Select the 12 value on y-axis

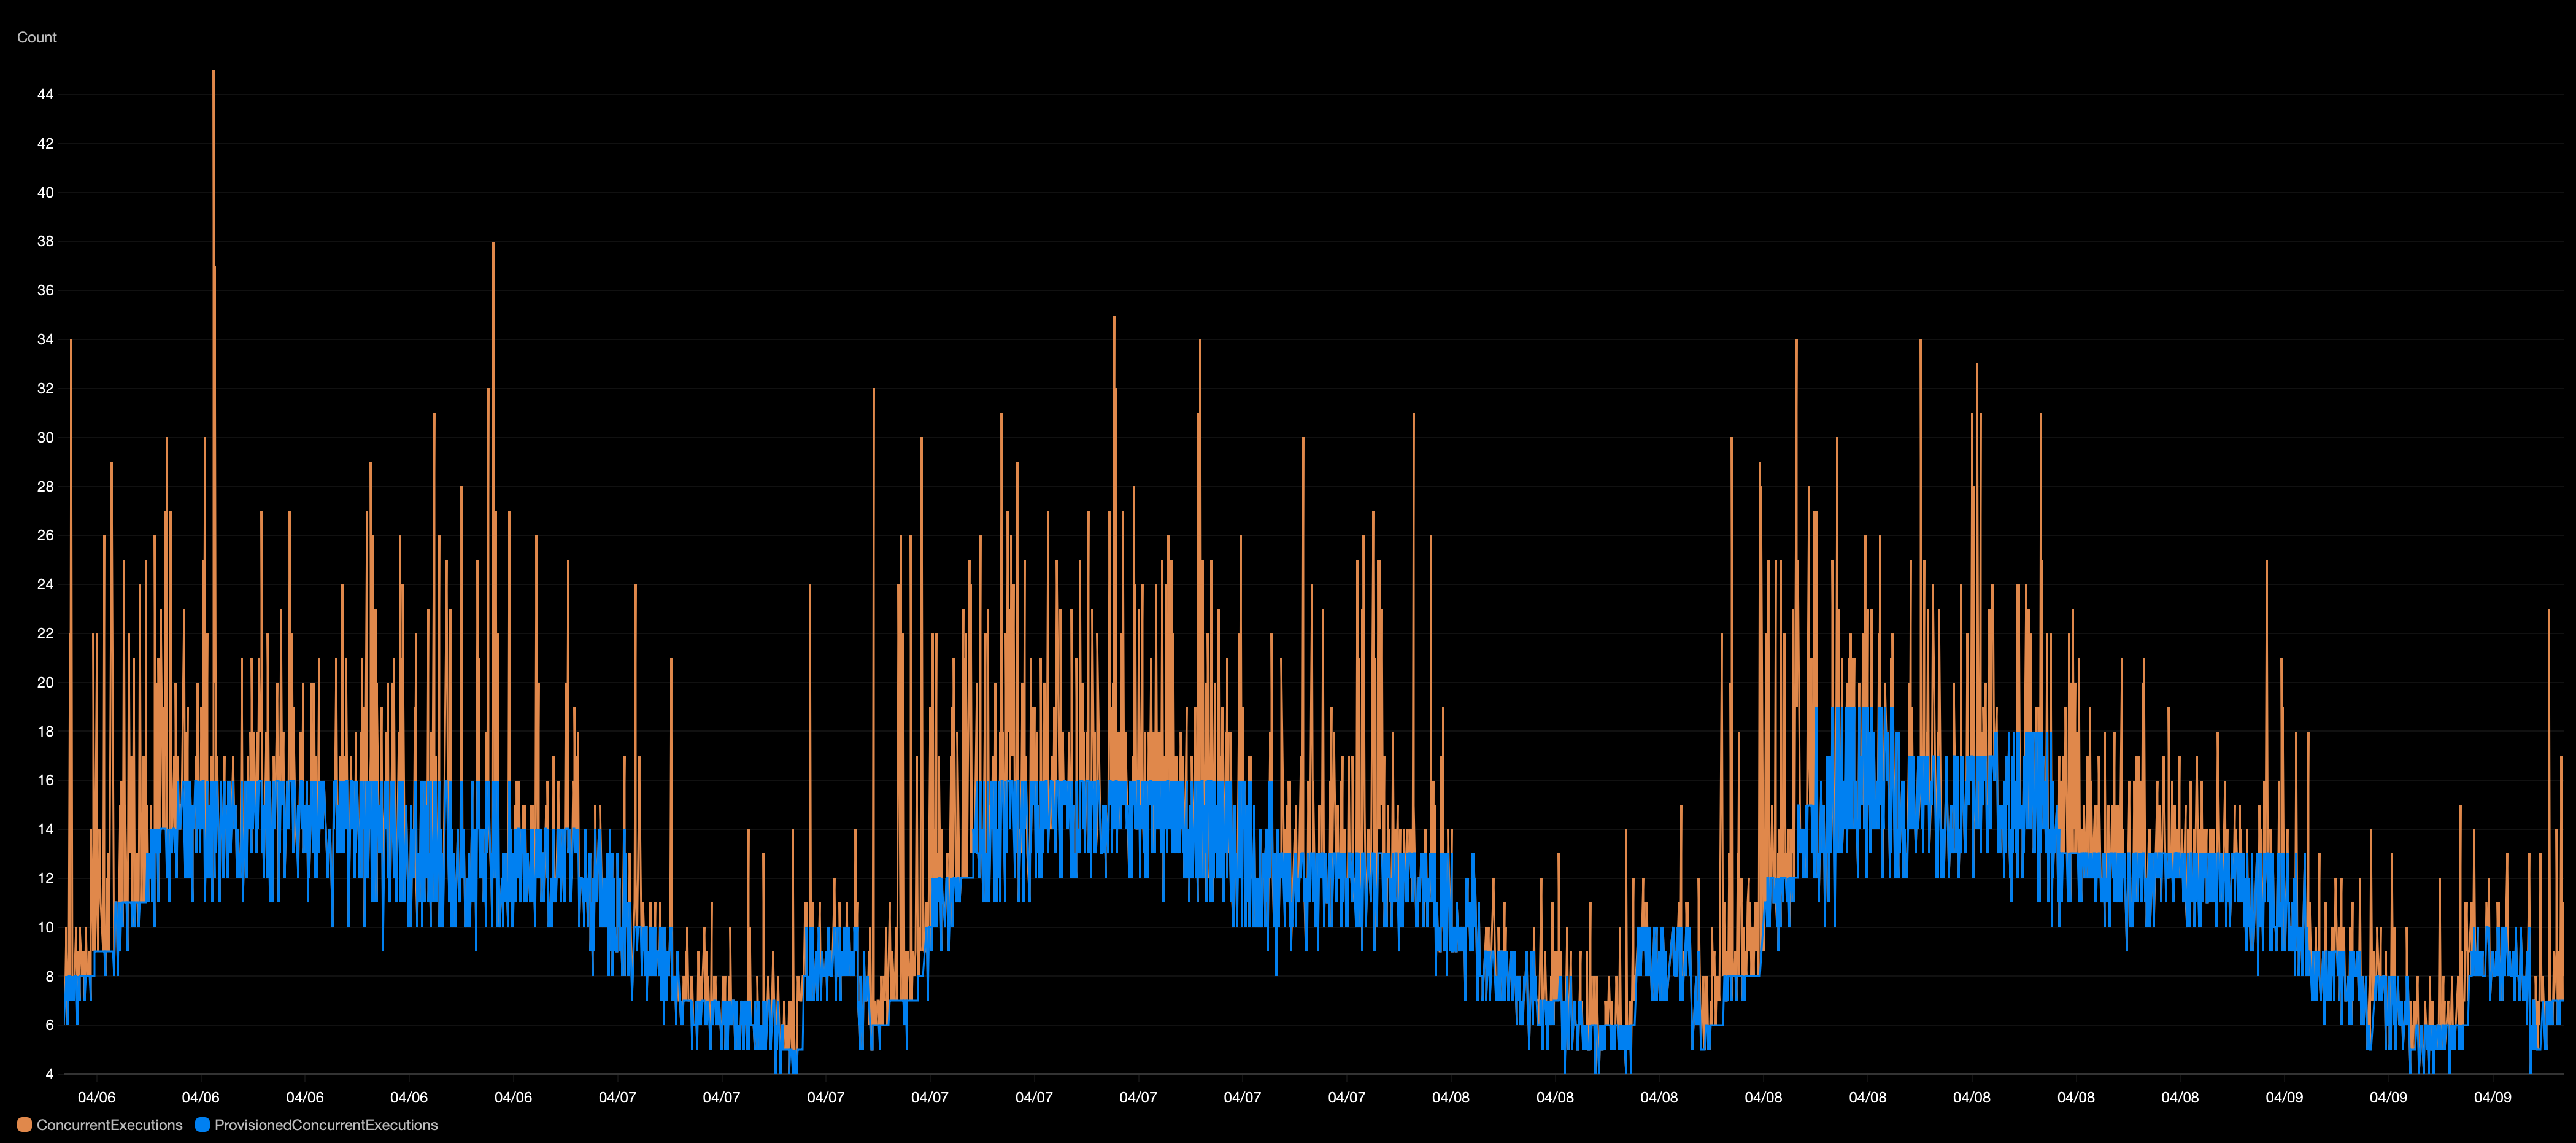[x=45, y=878]
